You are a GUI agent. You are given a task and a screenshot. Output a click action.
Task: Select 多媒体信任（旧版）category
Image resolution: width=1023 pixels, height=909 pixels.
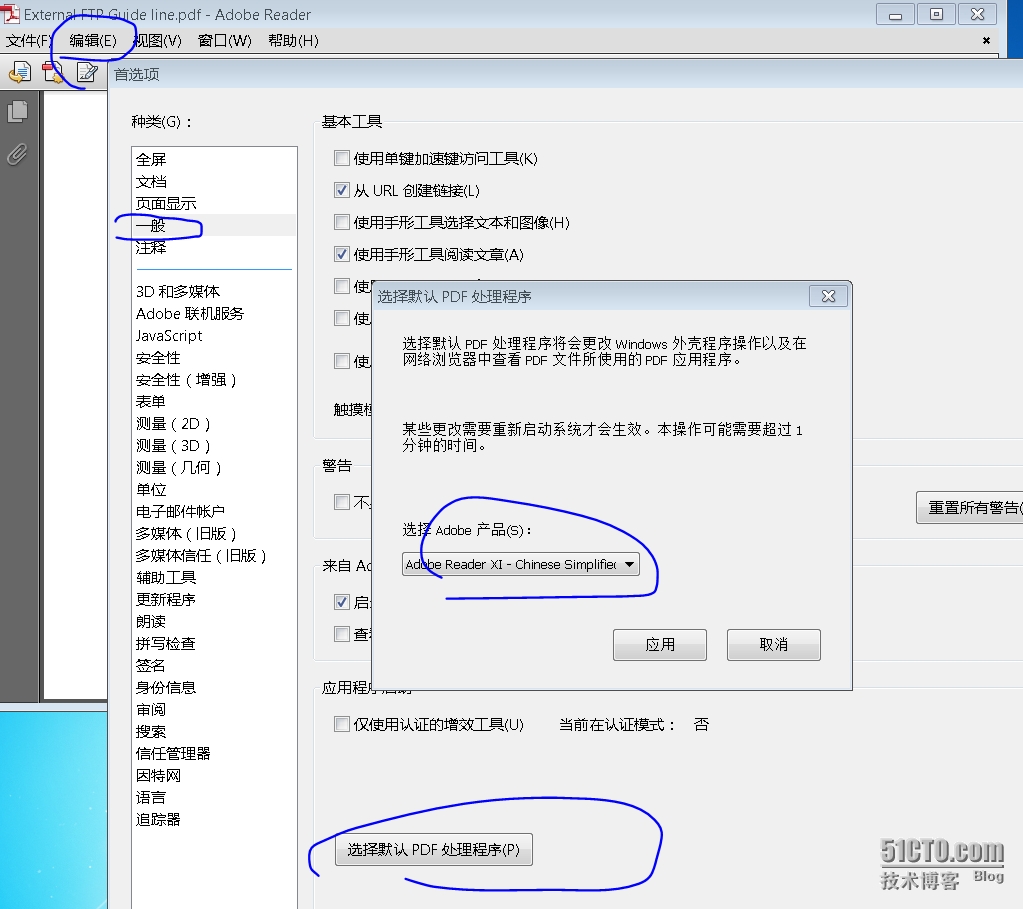coord(201,556)
